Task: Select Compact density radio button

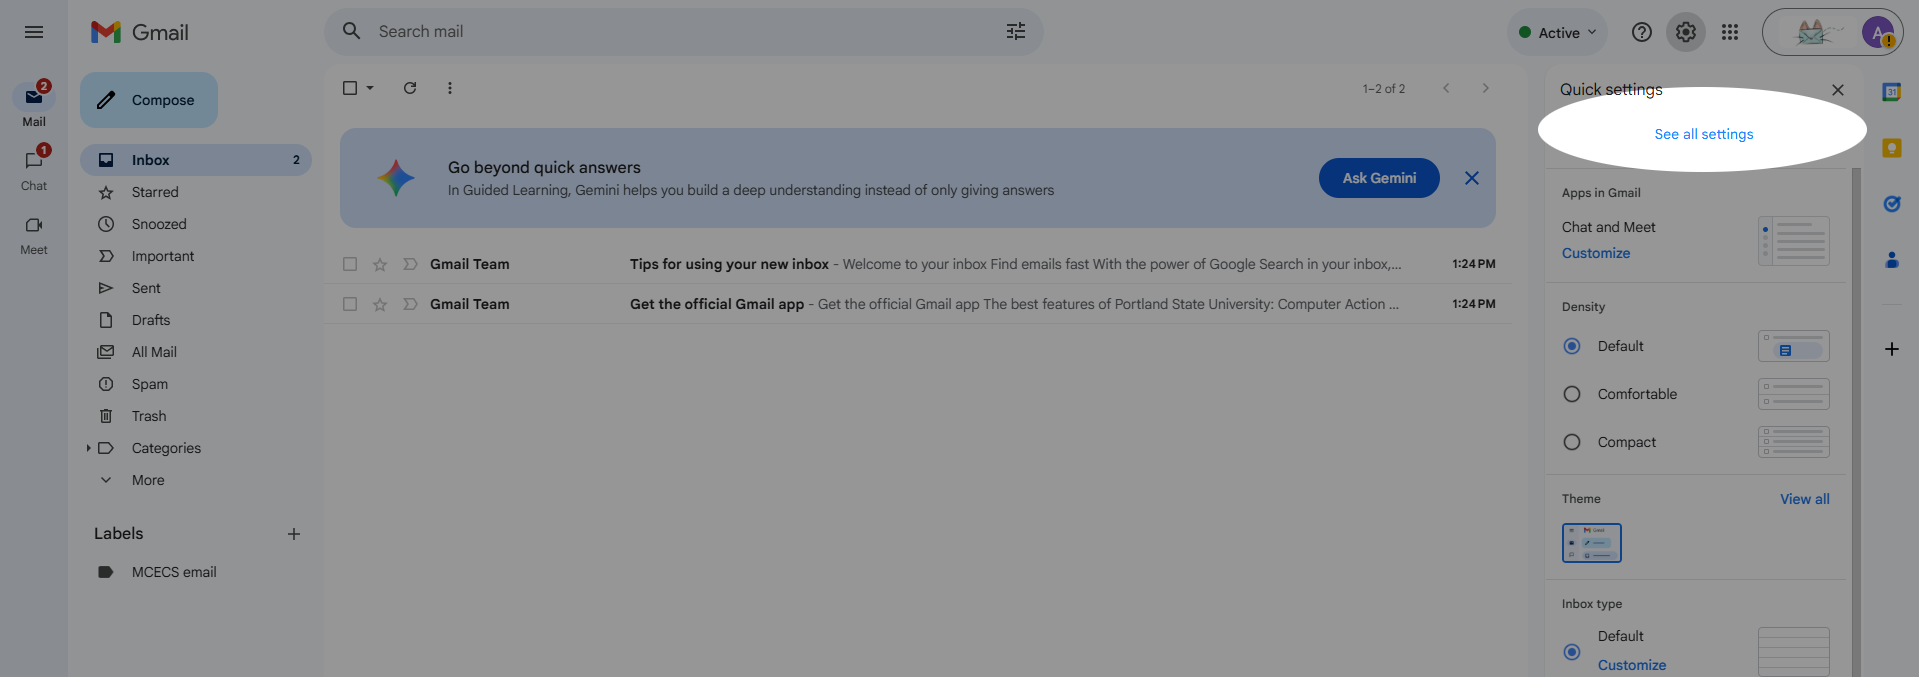Action: (1572, 442)
